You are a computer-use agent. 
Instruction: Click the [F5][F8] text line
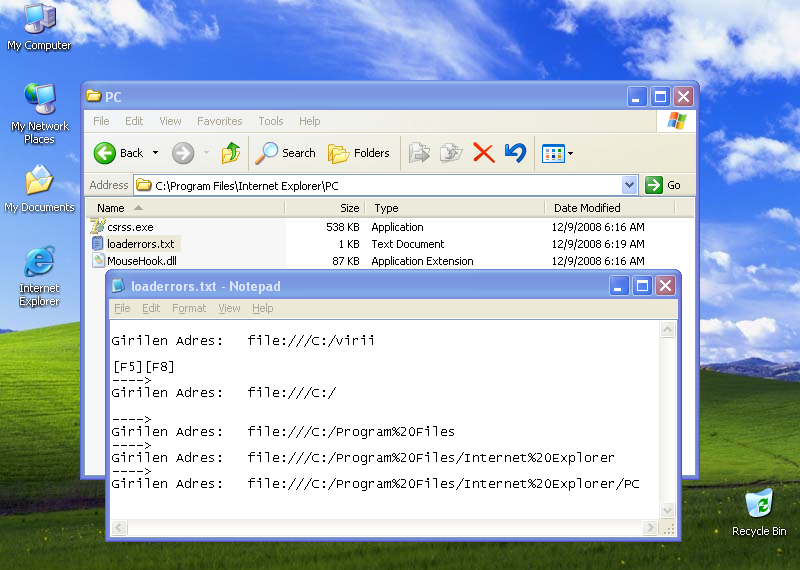click(143, 366)
